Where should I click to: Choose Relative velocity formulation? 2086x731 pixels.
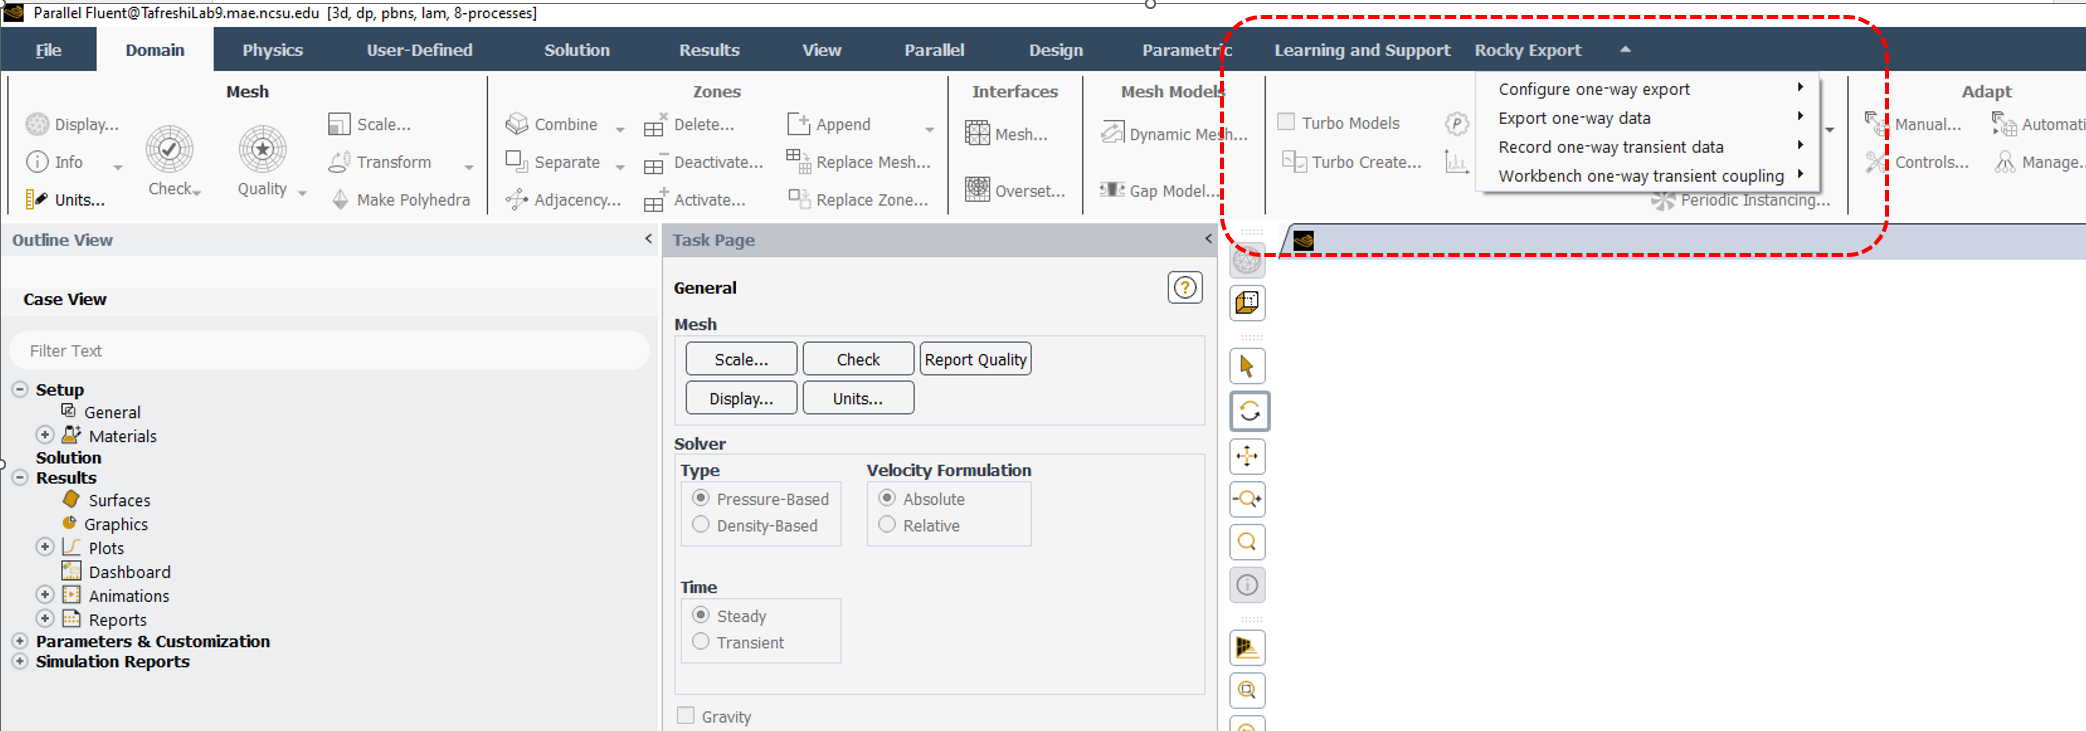click(887, 525)
